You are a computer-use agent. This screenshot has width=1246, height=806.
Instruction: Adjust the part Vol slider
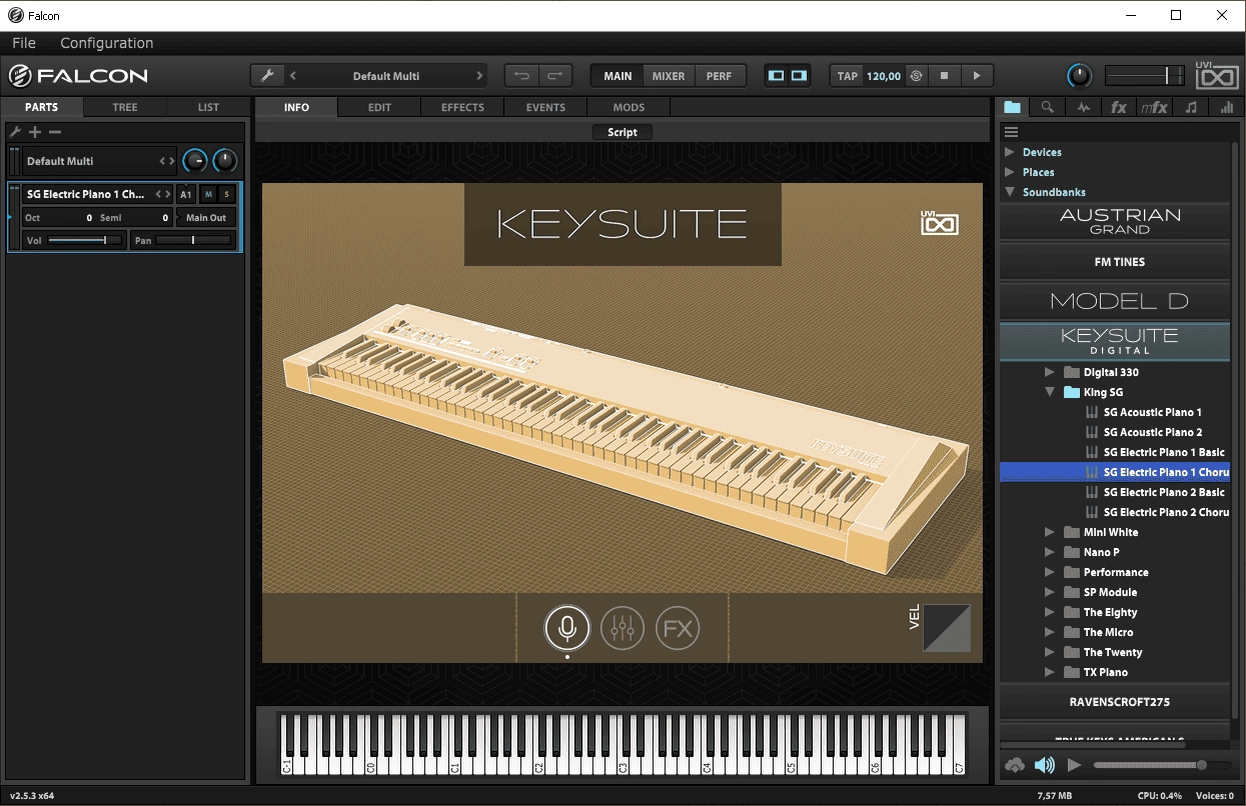[x=85, y=240]
